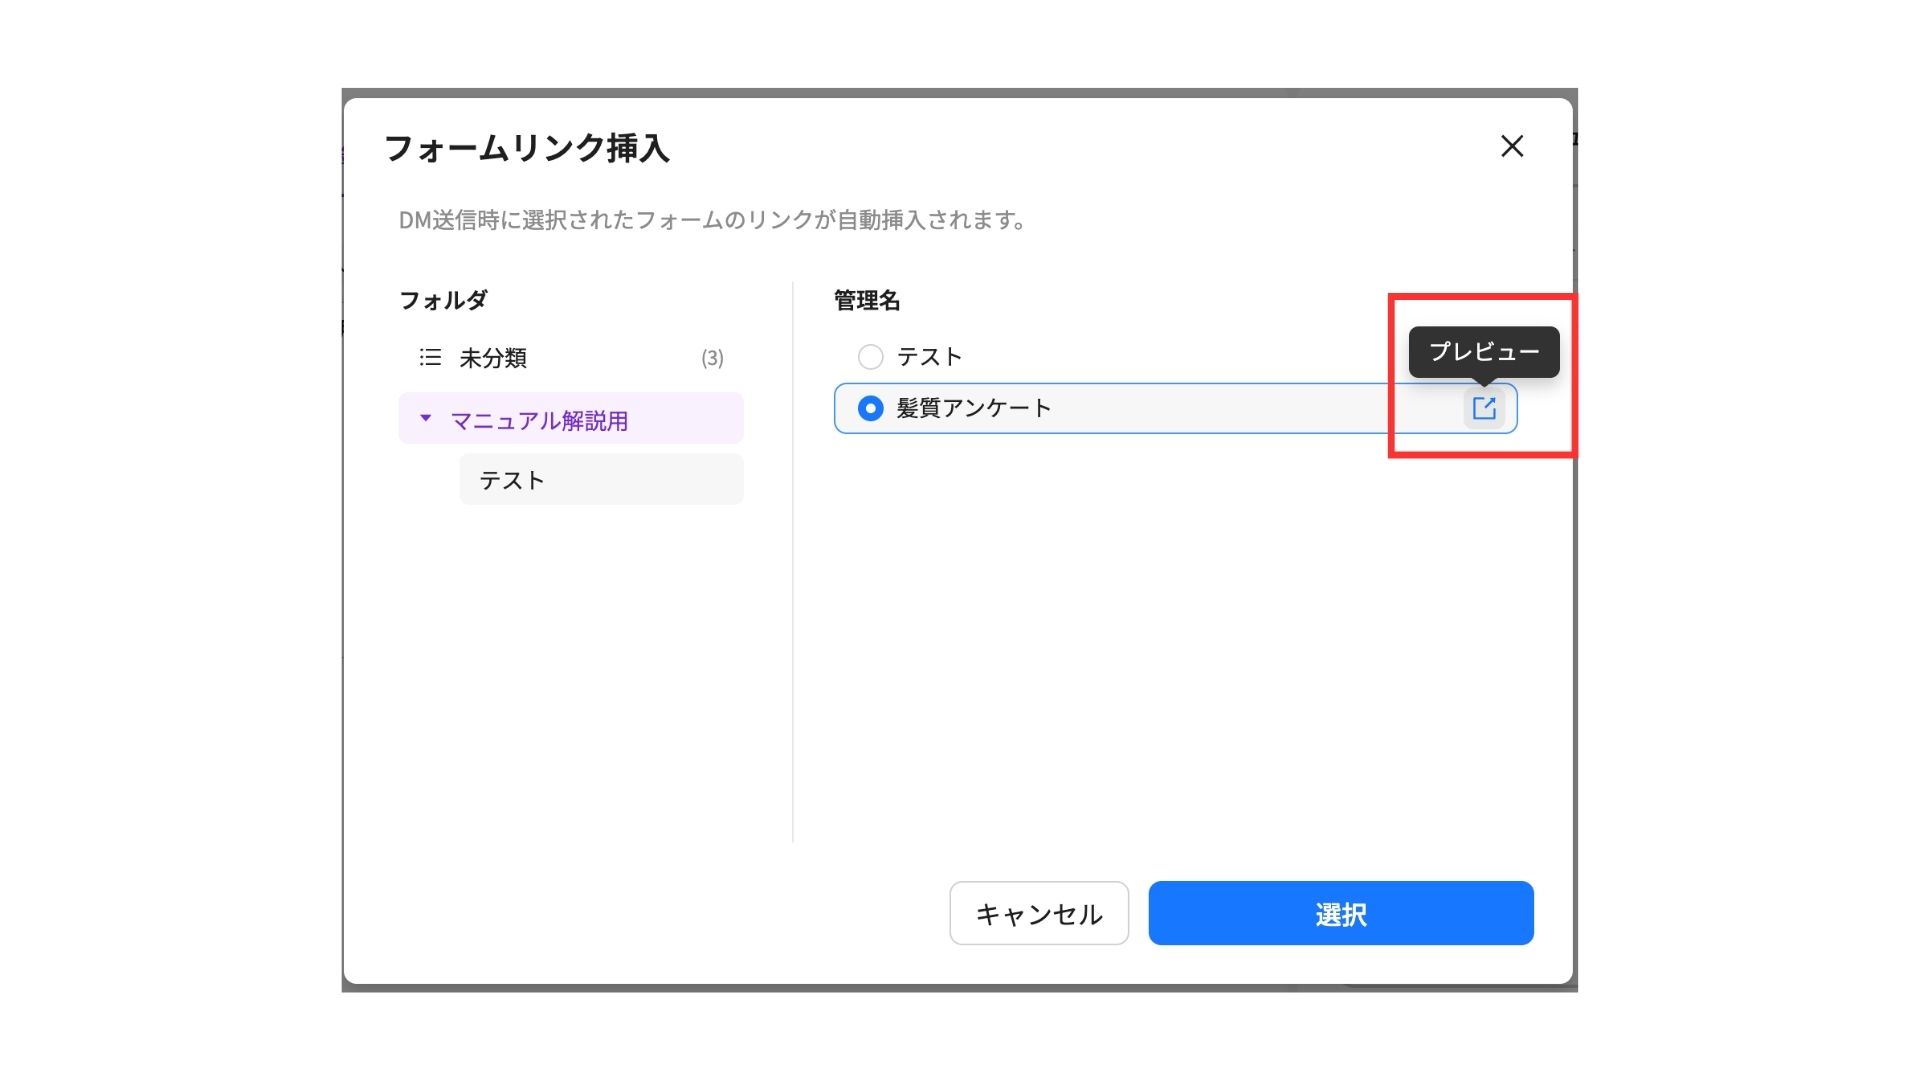Select the 髪質アンケート radio button
Viewport: 1920px width, 1080px height.
tap(870, 408)
